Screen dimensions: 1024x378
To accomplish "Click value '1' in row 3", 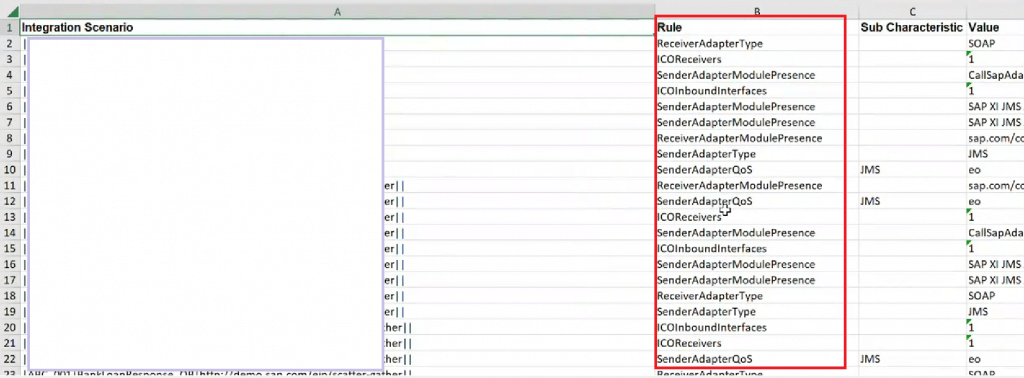I will coord(972,59).
